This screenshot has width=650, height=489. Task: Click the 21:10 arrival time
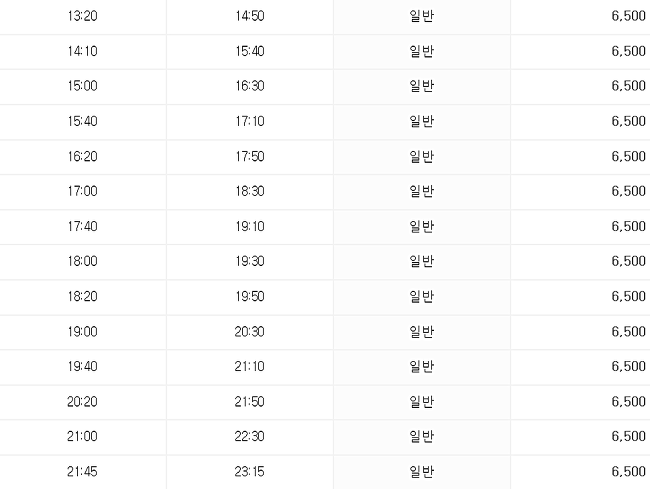tap(250, 367)
